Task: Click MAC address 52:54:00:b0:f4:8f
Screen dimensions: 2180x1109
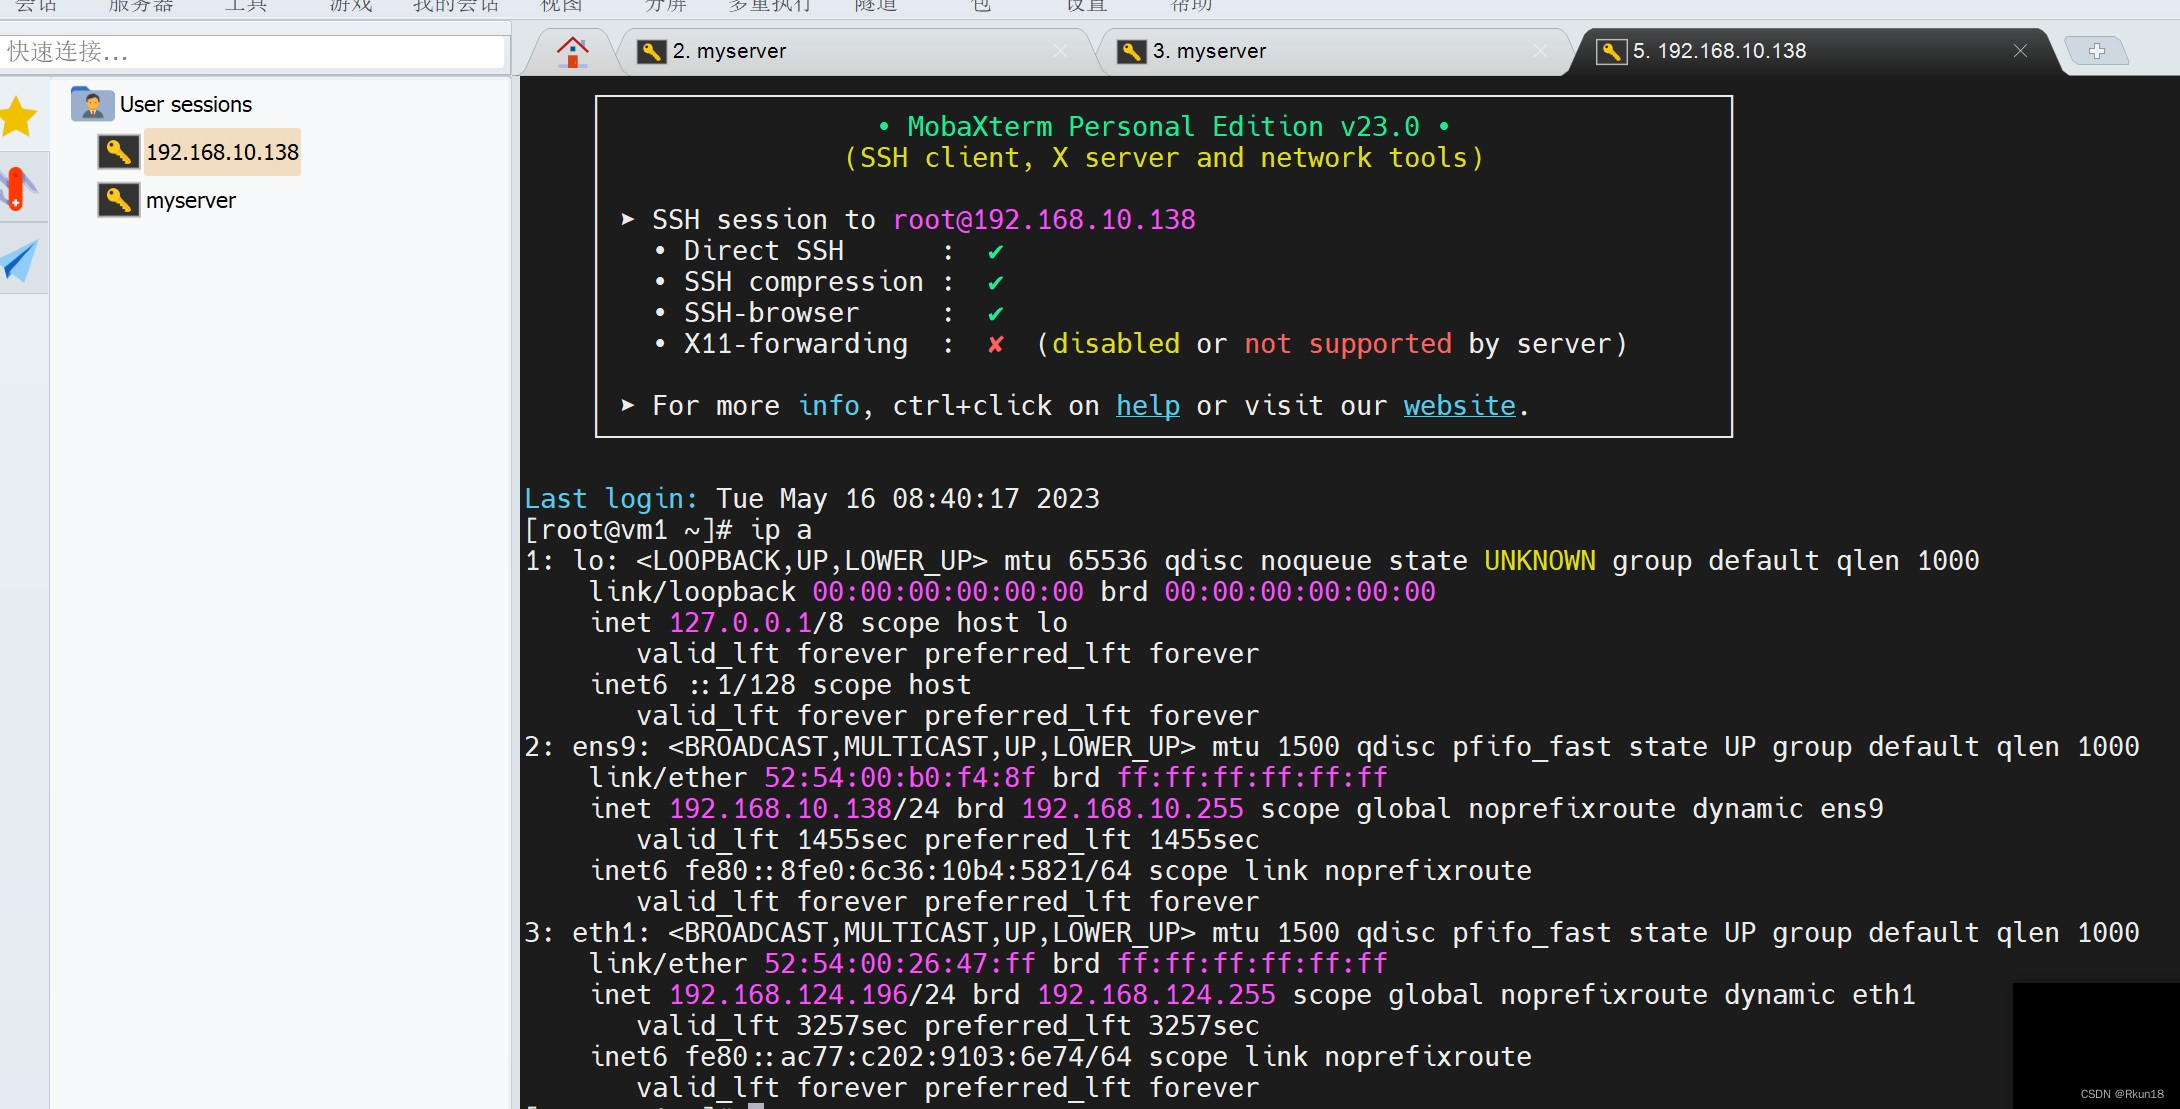Action: (900, 778)
